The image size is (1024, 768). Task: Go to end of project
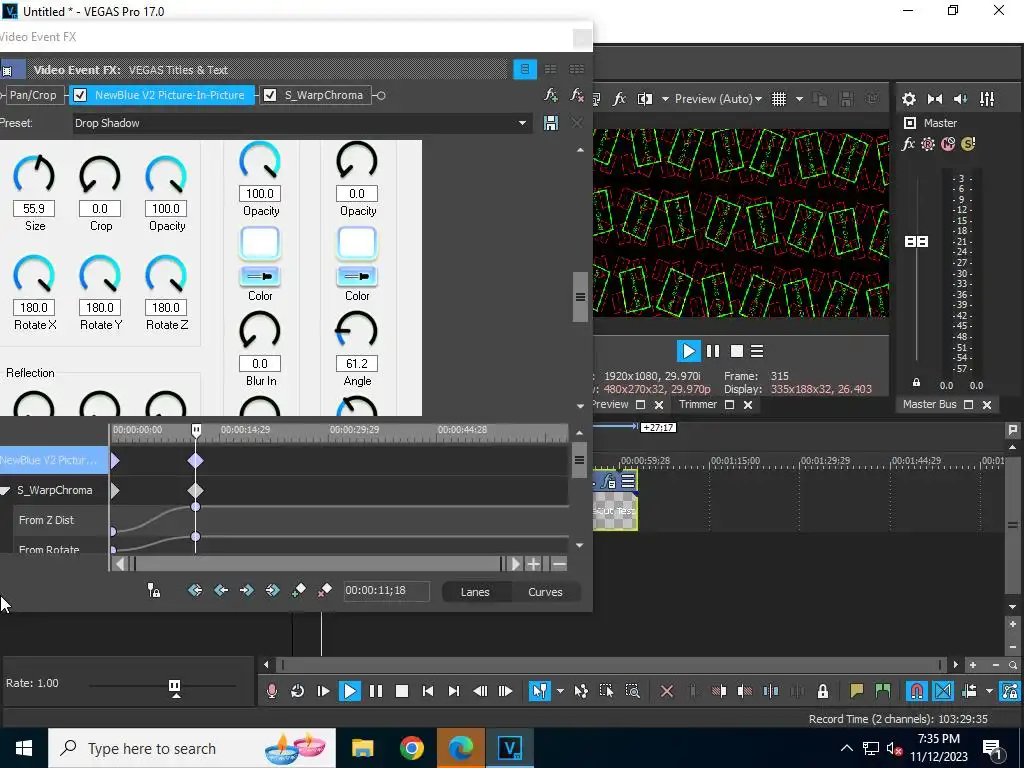point(454,691)
